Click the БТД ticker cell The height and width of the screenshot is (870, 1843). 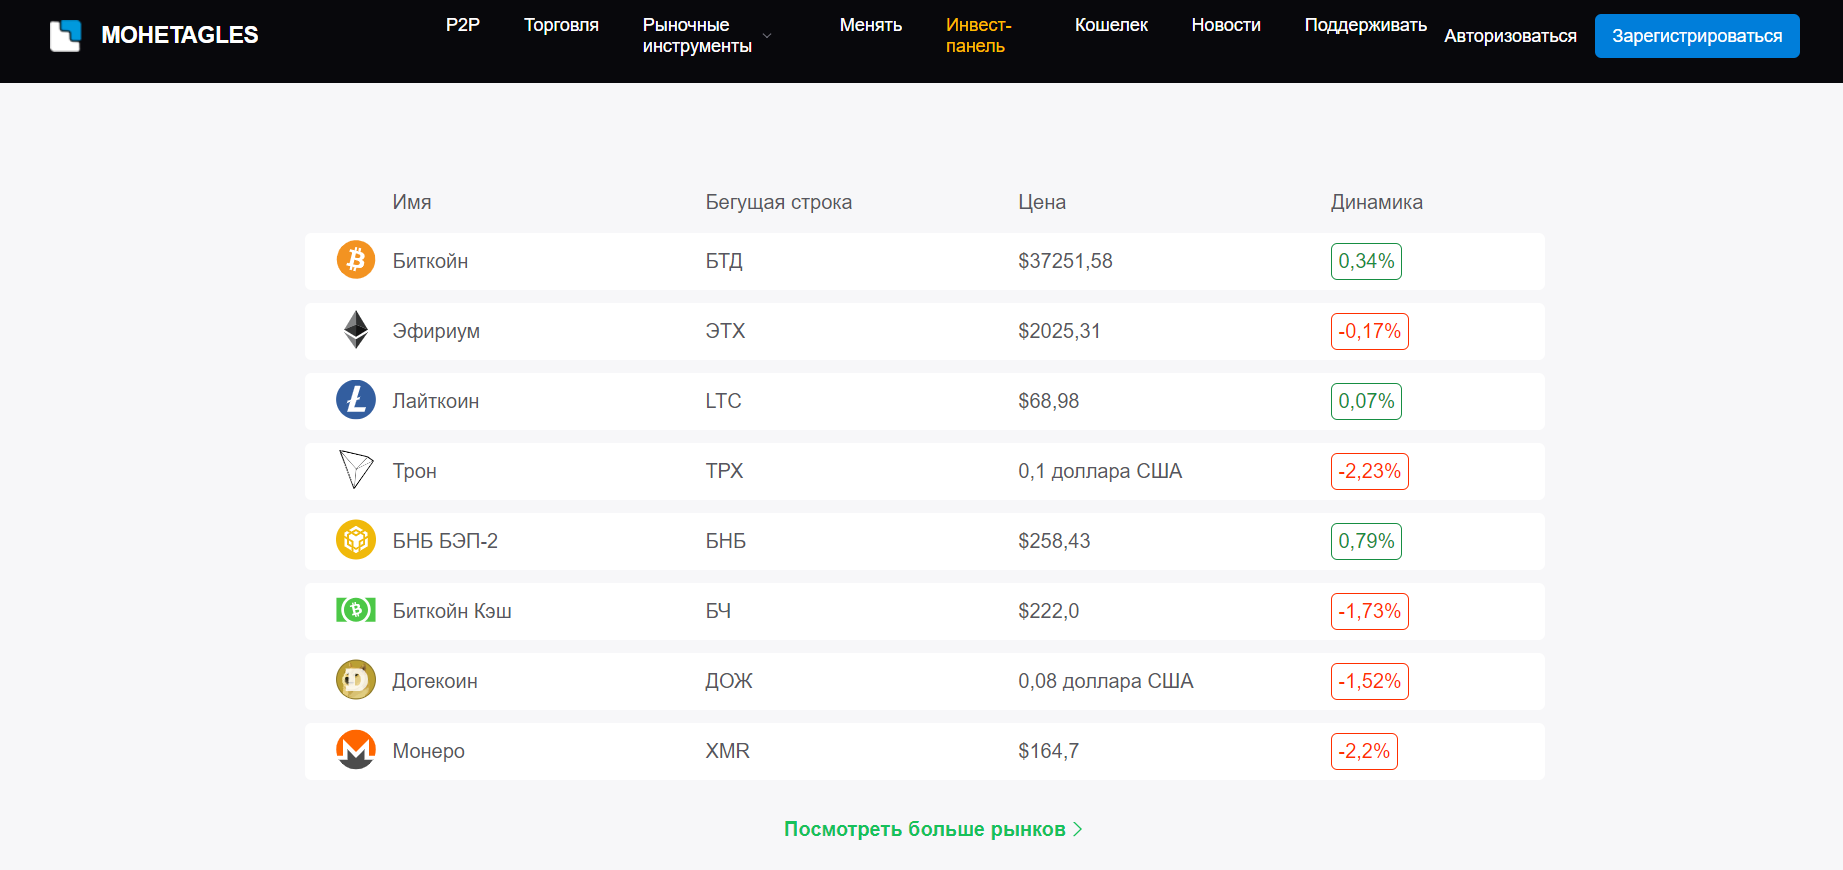coord(724,261)
